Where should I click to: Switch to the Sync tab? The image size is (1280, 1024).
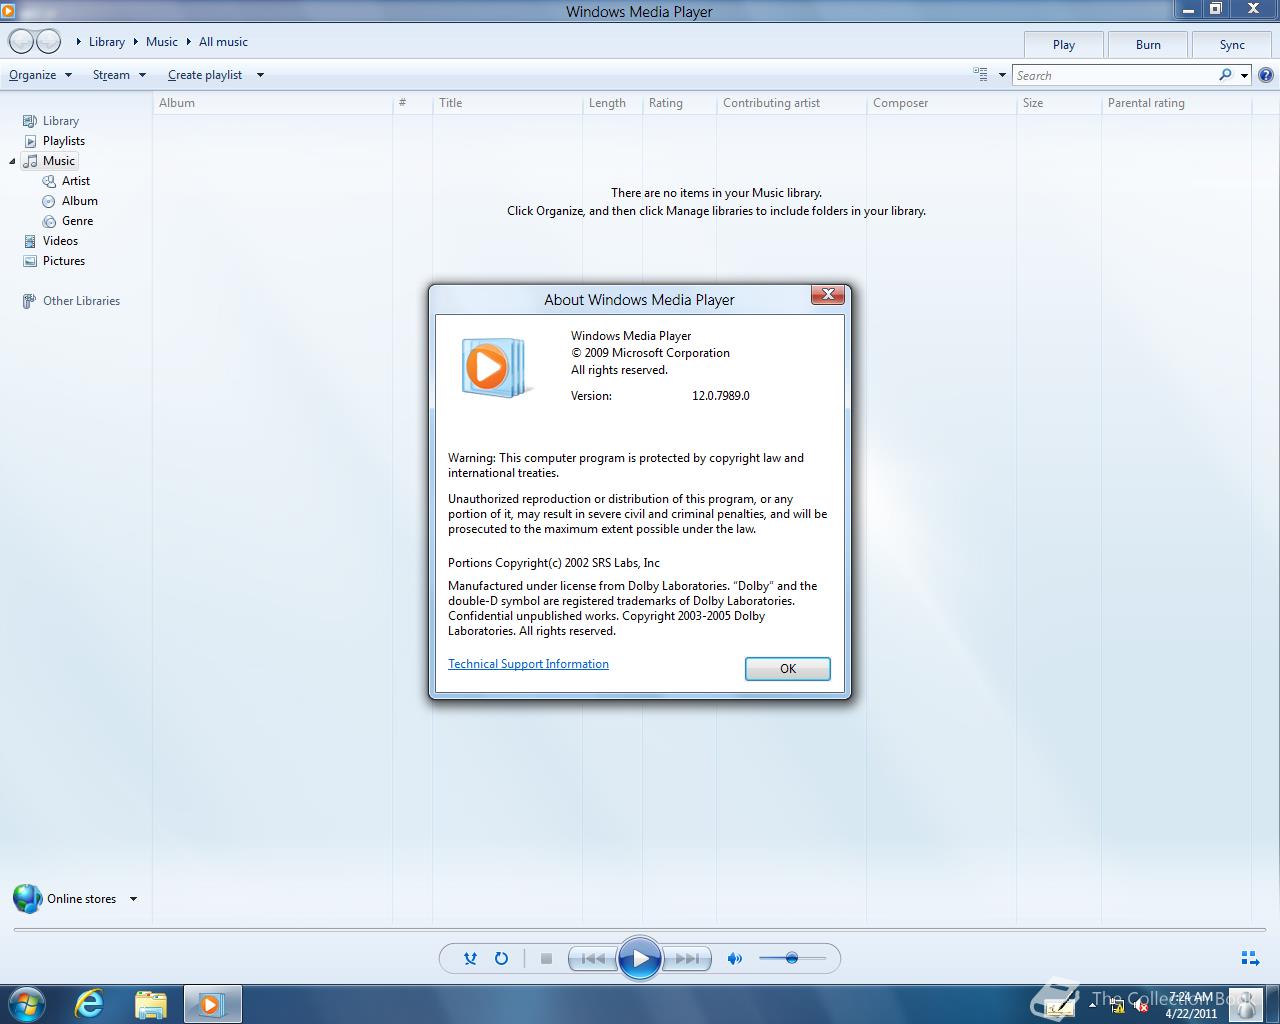1232,45
